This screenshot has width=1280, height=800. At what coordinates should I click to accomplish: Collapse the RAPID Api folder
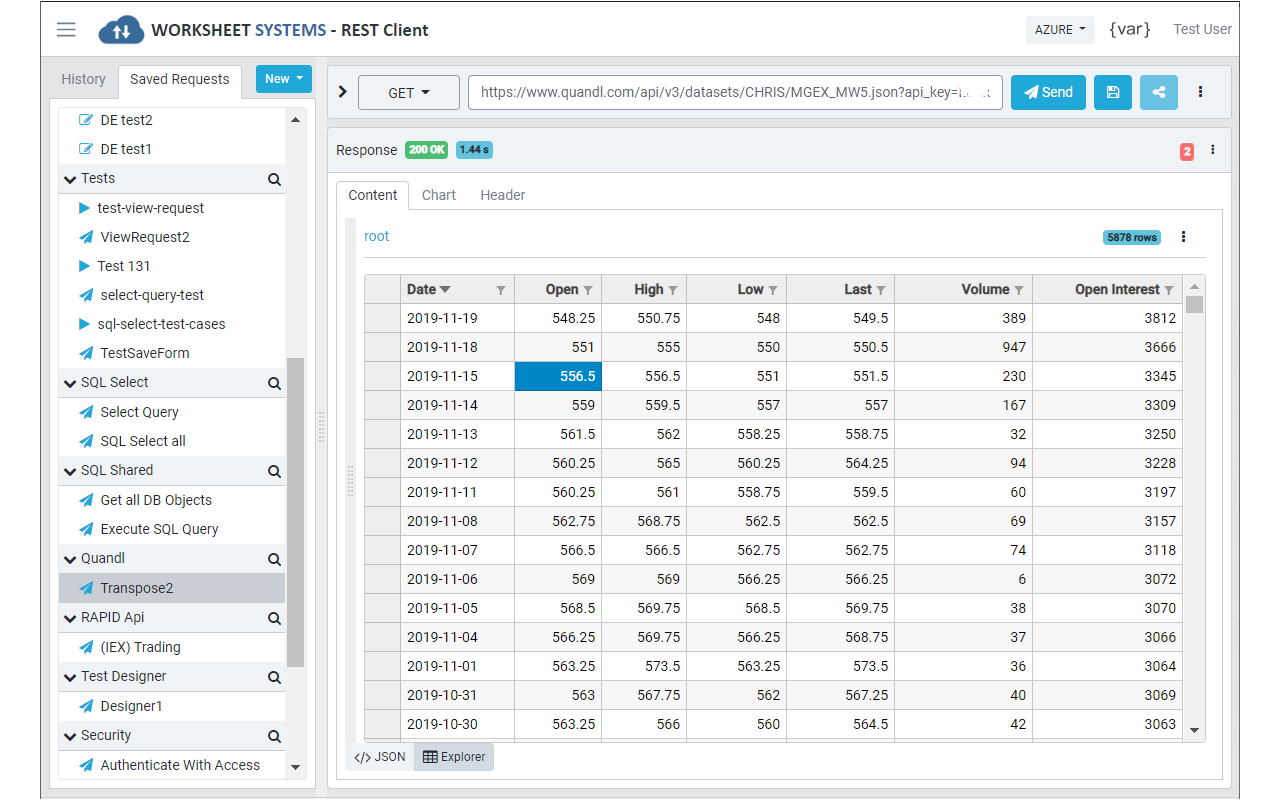tap(70, 618)
